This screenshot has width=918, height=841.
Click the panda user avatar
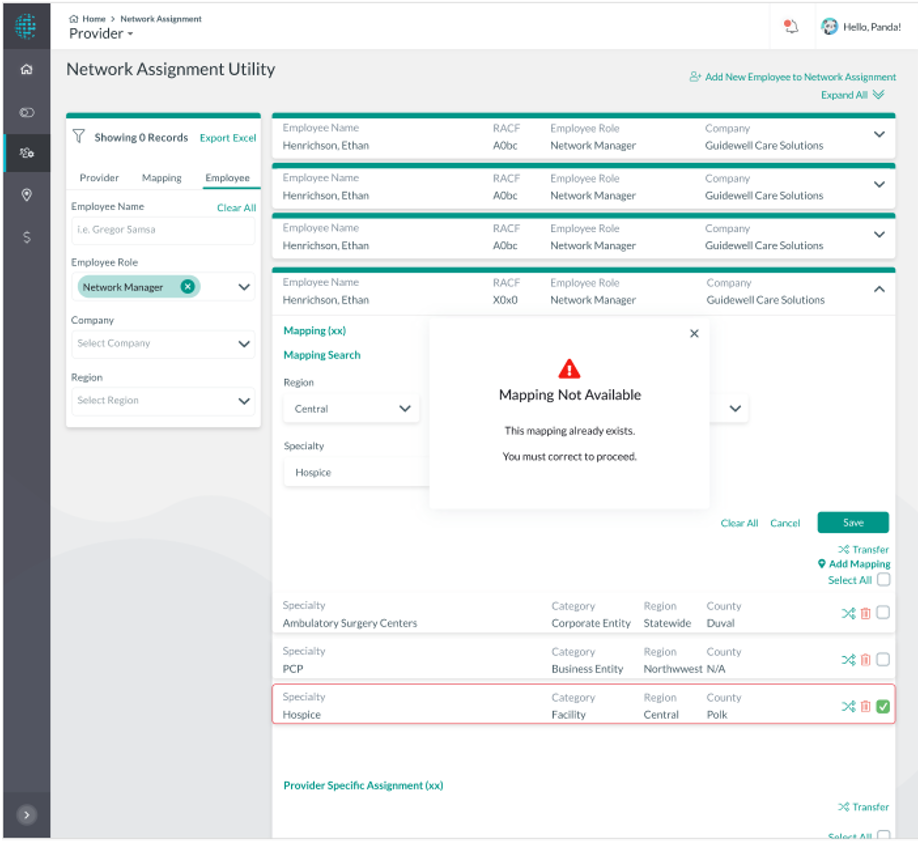(x=829, y=26)
